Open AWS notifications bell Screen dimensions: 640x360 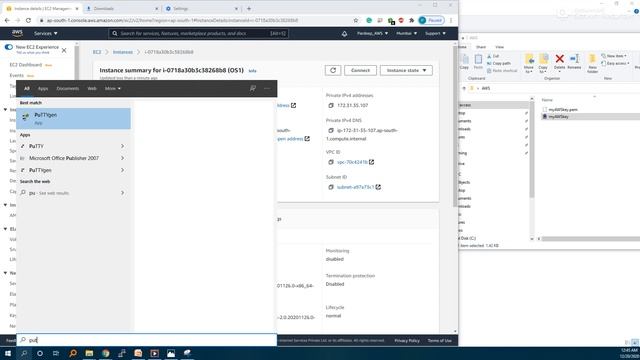(x=344, y=33)
